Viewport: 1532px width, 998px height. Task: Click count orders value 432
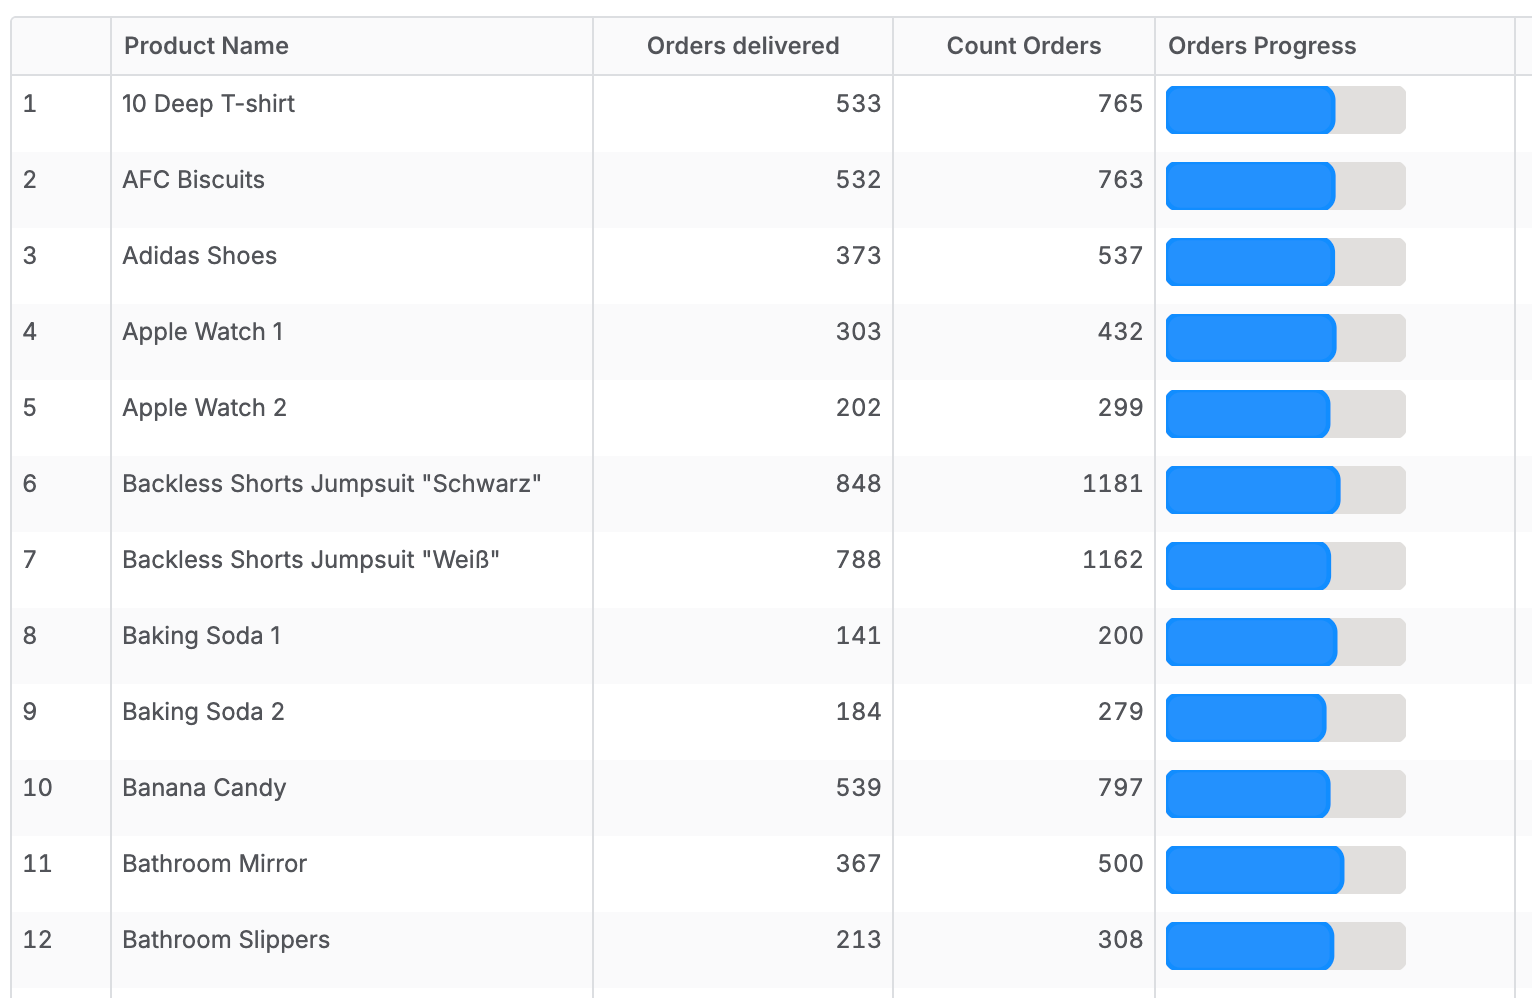tap(1120, 332)
